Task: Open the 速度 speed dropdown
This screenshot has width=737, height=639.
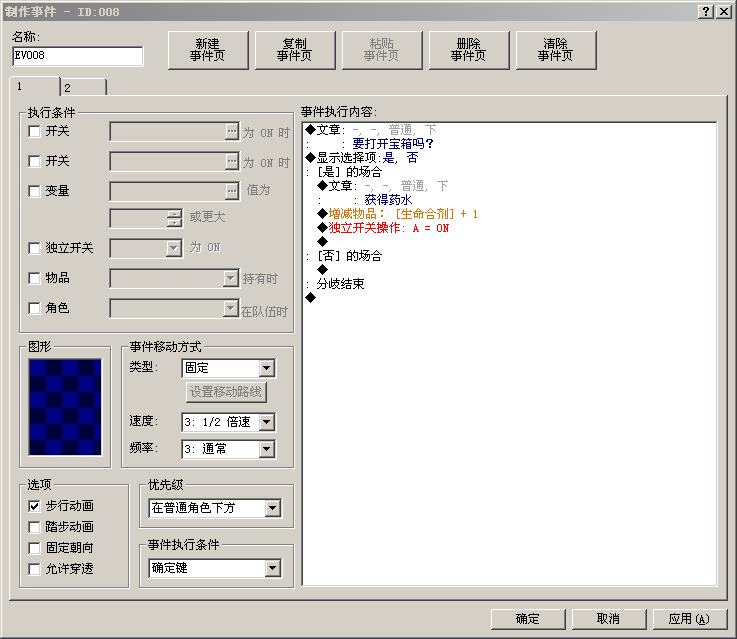Action: pos(267,421)
